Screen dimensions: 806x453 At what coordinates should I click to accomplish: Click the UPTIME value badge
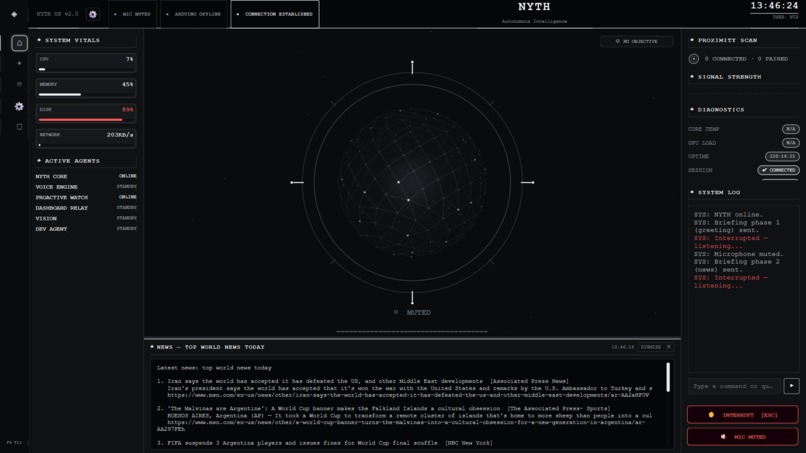[x=782, y=156]
